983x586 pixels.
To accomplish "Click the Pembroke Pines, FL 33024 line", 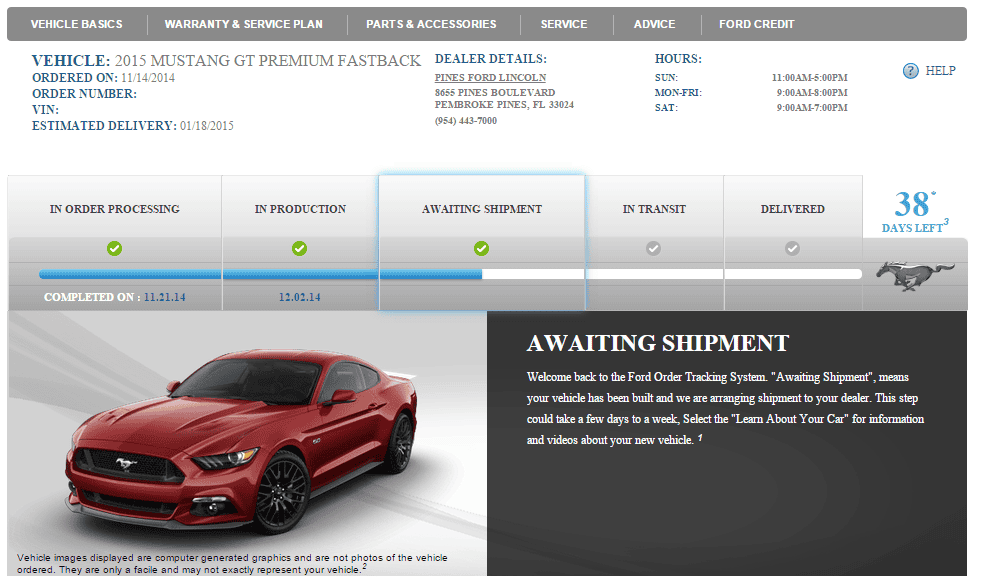I will point(504,105).
